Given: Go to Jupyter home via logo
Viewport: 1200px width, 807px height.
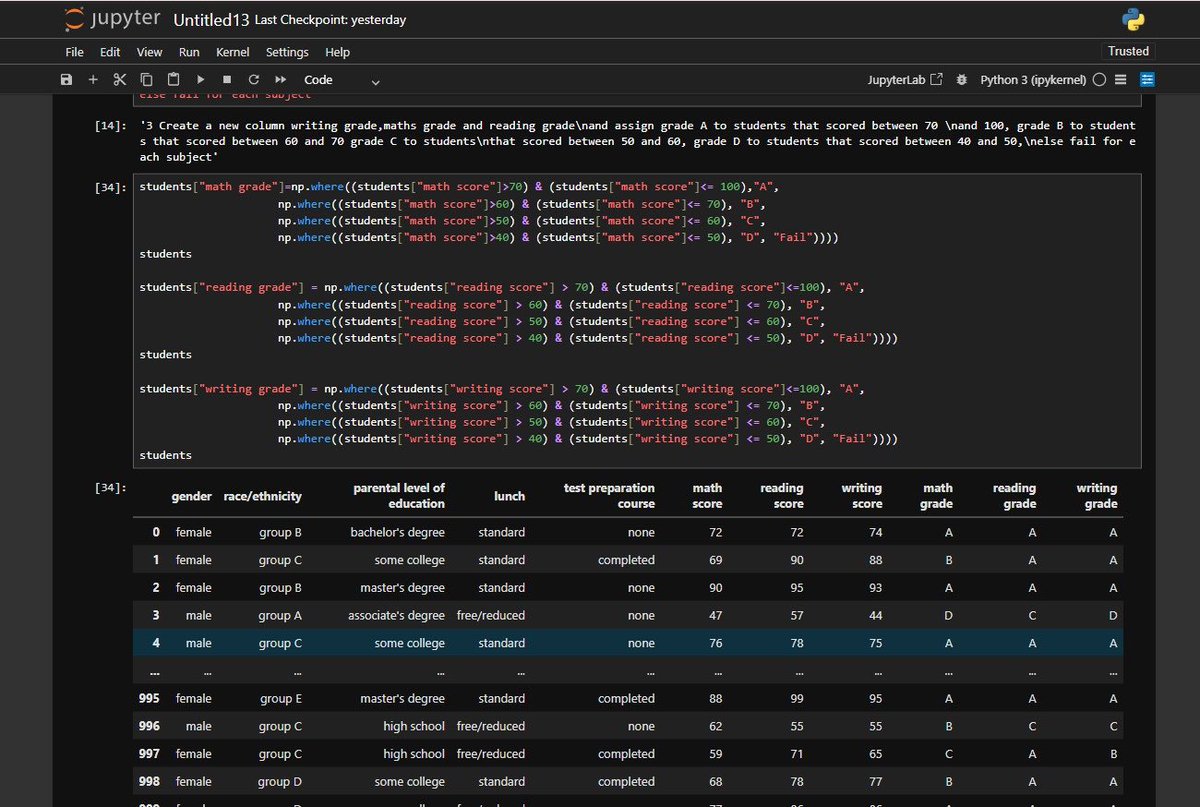Looking at the screenshot, I should [x=111, y=19].
